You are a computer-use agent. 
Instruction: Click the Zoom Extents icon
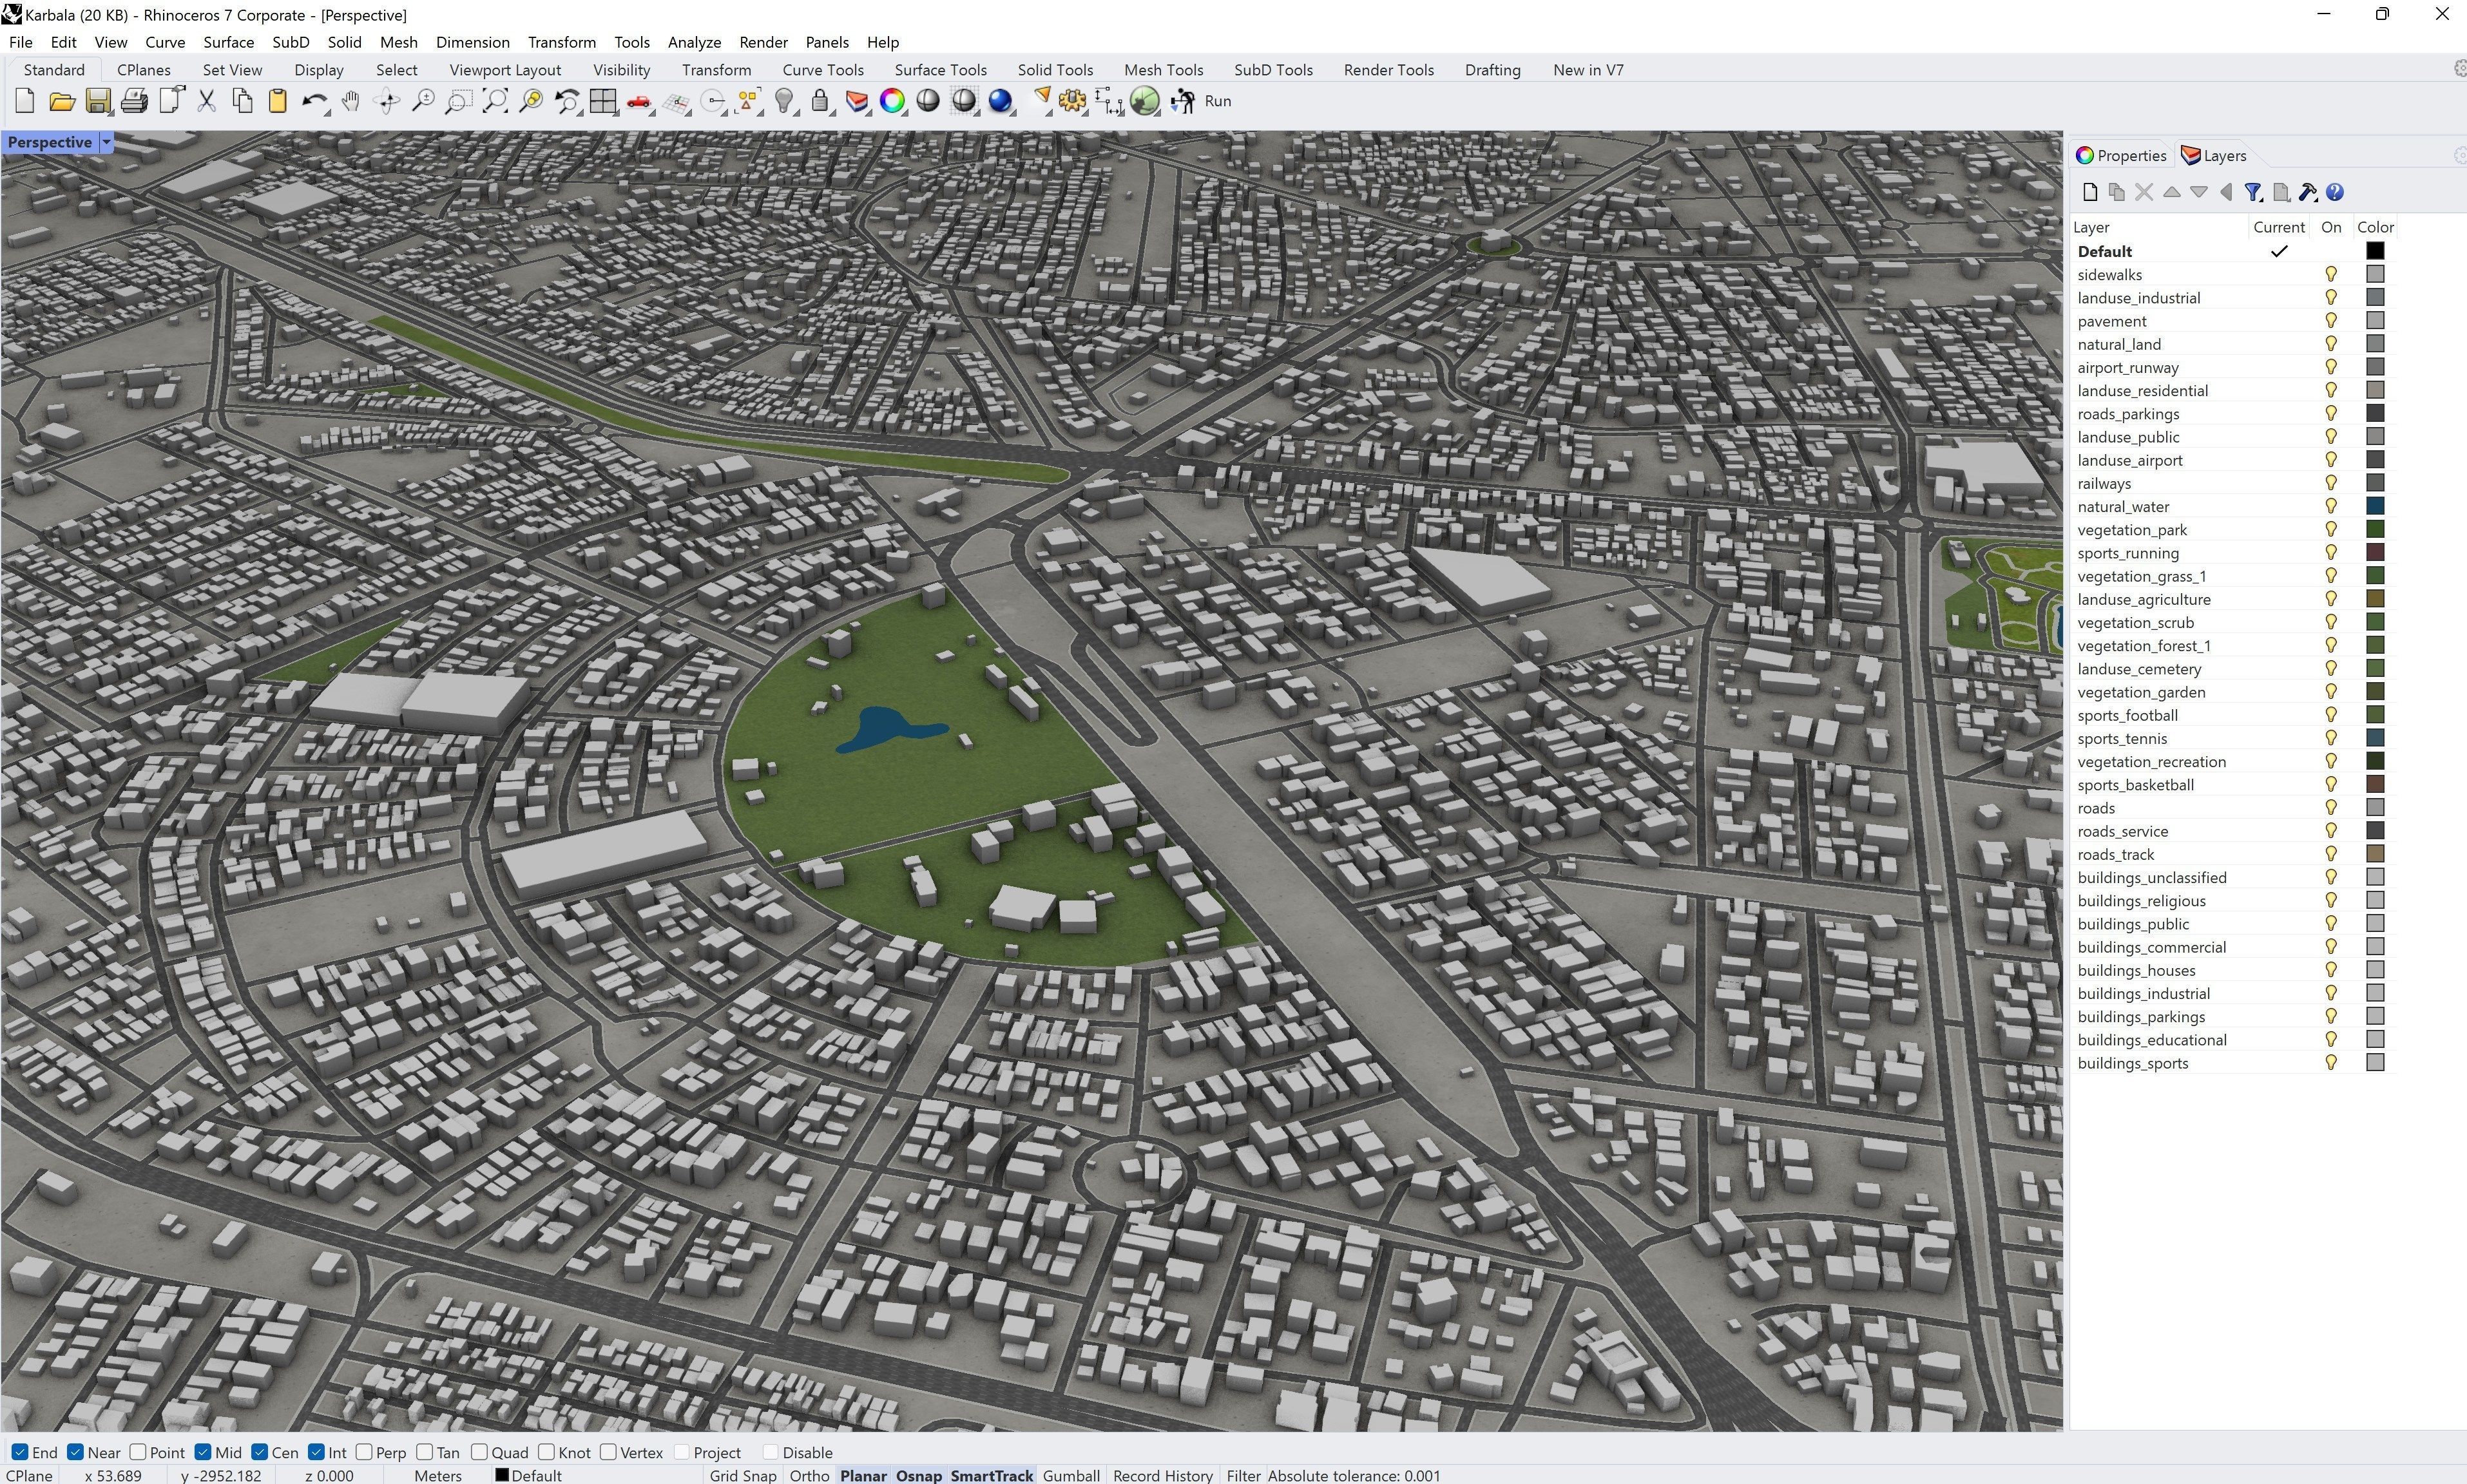click(495, 101)
